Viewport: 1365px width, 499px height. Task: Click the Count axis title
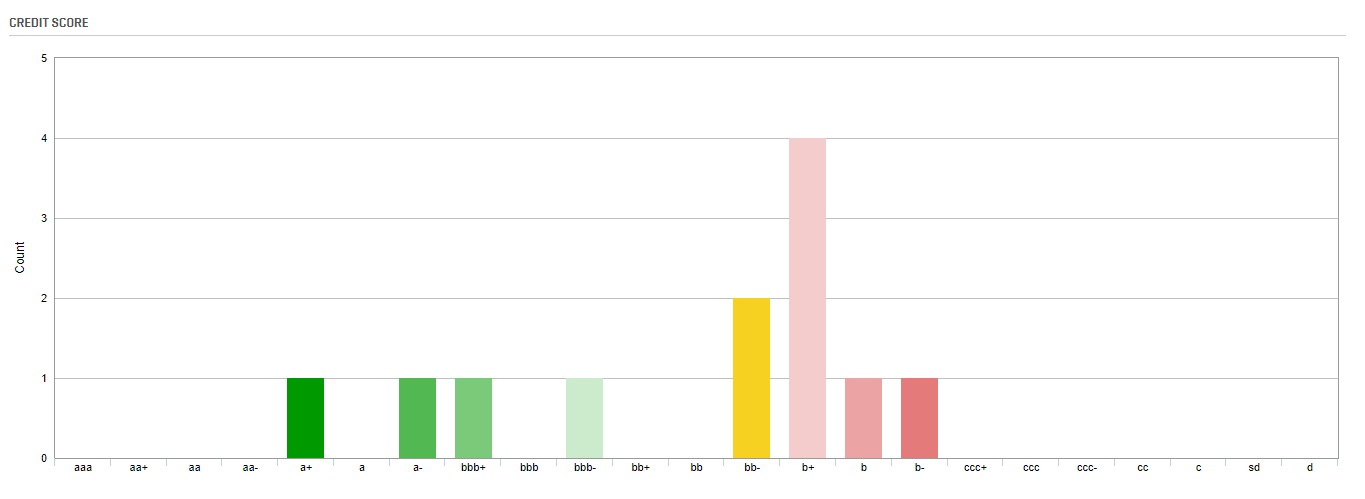[x=20, y=258]
